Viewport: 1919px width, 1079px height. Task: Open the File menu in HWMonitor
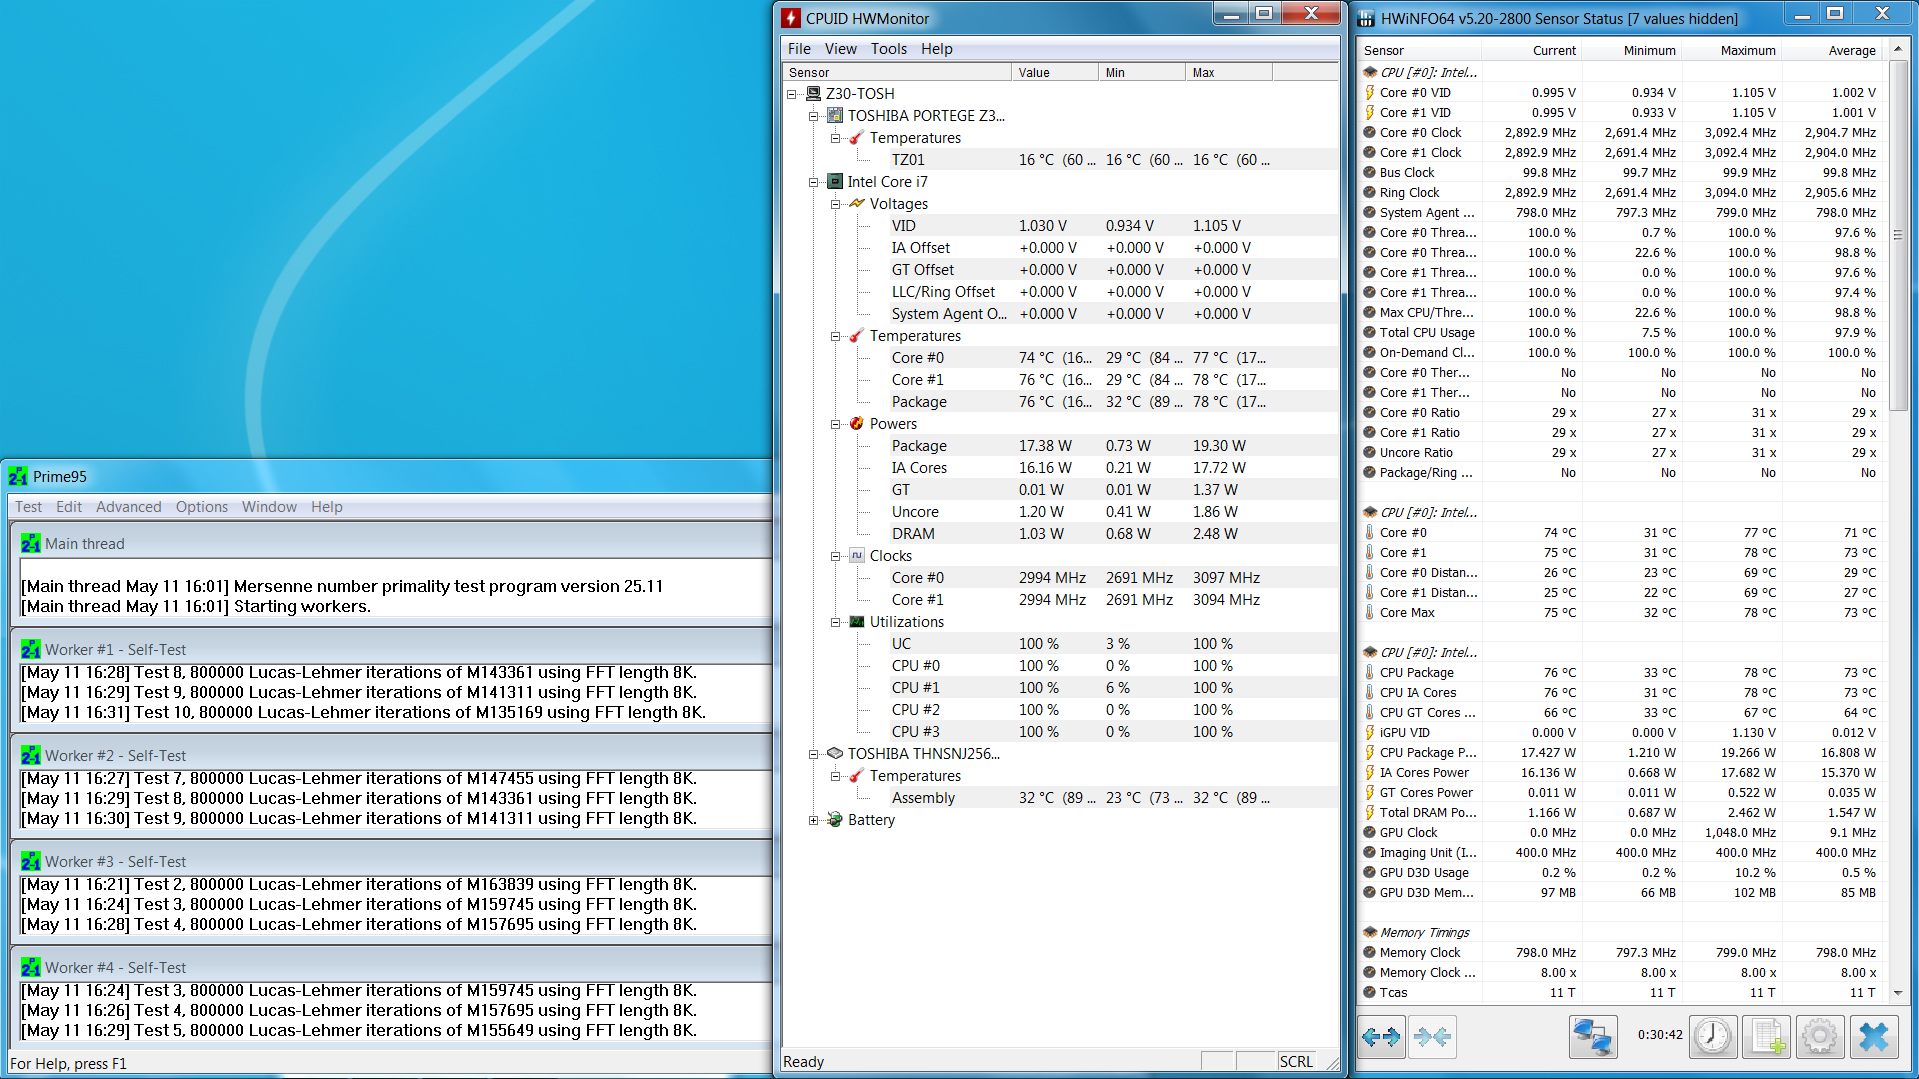(799, 49)
